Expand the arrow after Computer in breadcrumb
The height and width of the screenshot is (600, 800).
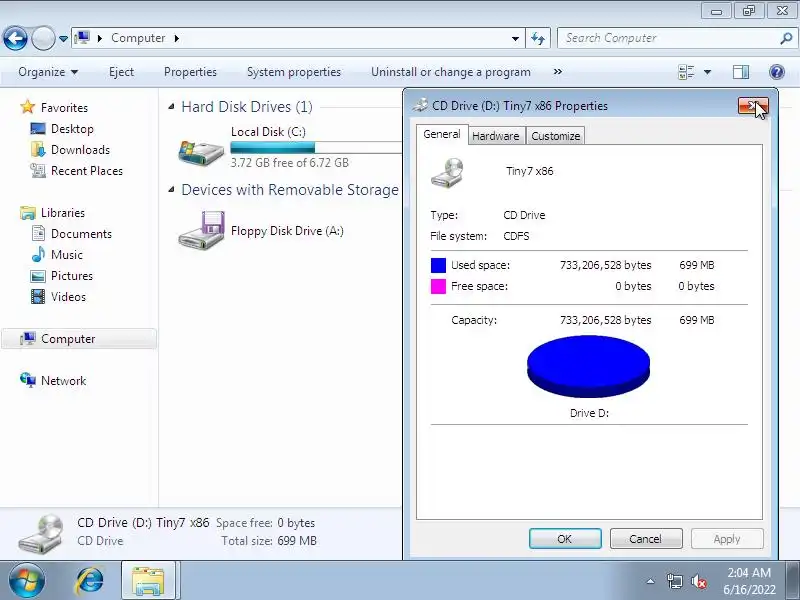(177, 38)
